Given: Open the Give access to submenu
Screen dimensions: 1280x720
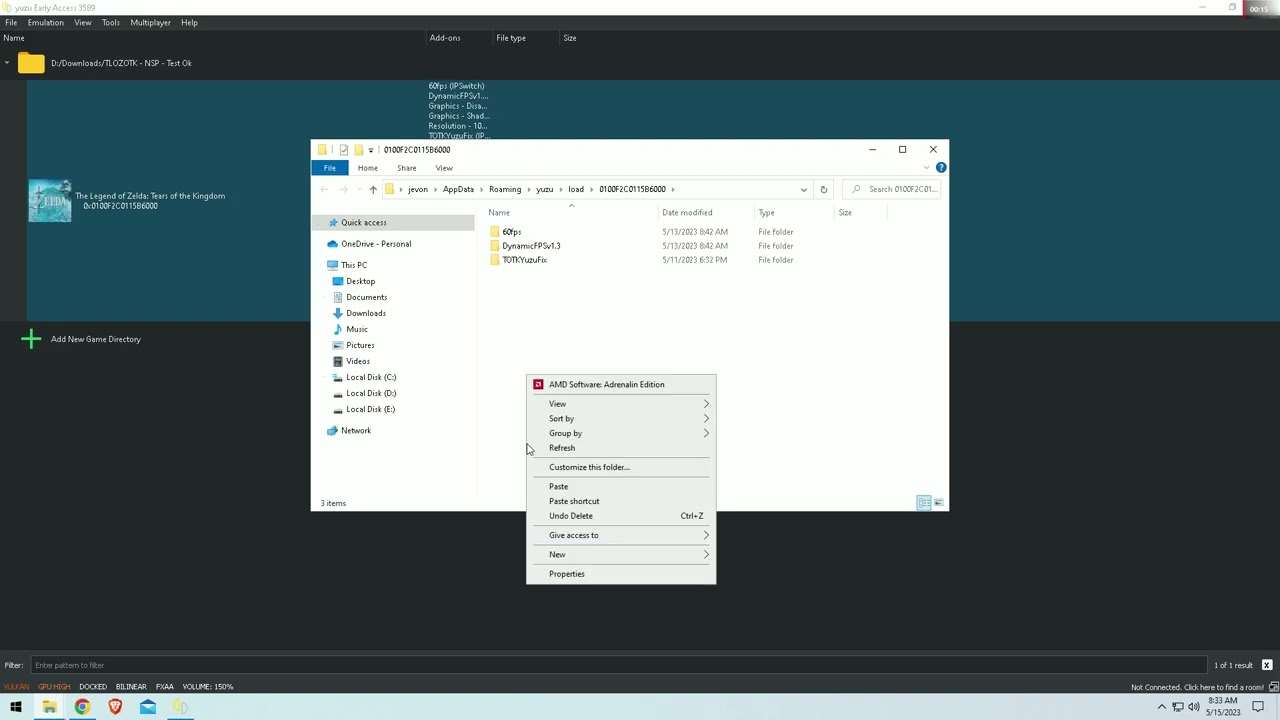Looking at the screenshot, I should (621, 535).
